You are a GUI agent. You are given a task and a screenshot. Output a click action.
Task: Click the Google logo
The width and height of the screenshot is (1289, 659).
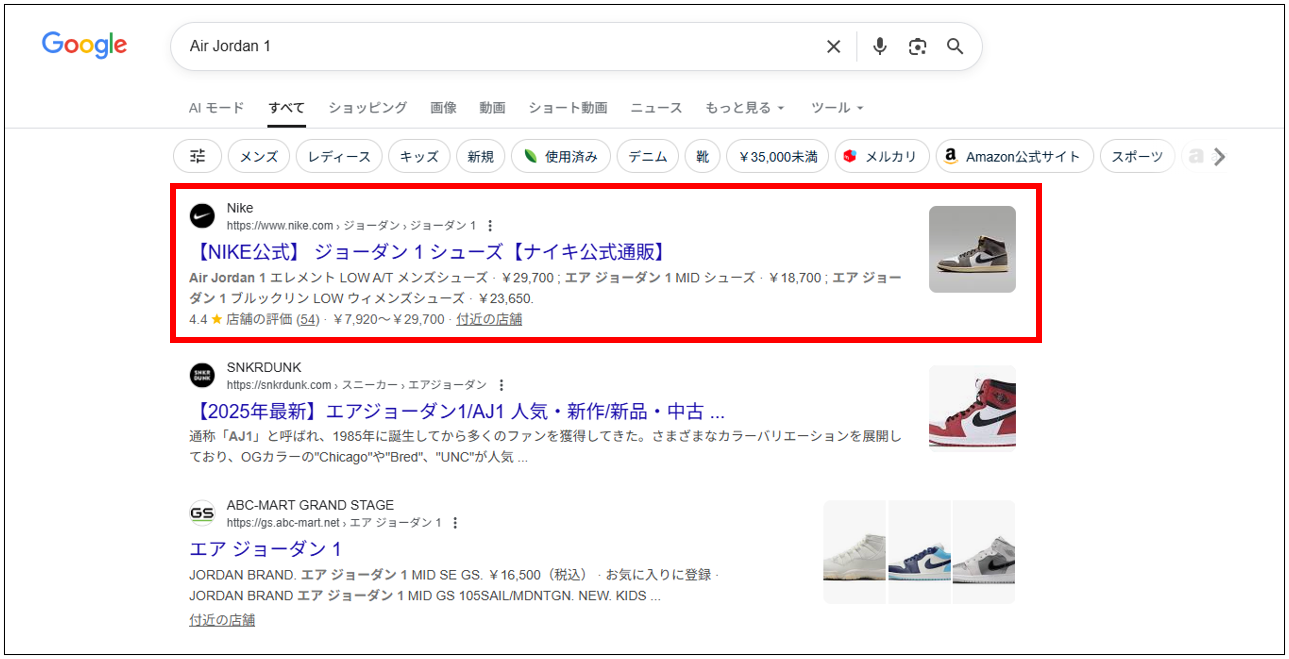84,45
